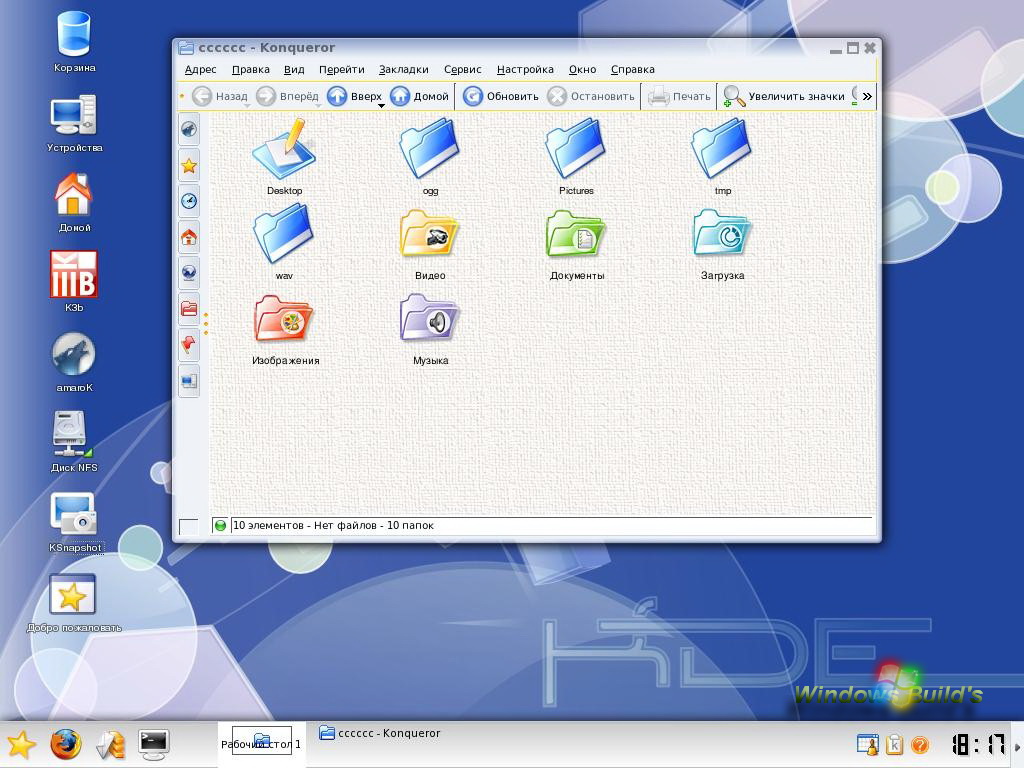Viewport: 1024px width, 768px height.
Task: Open the home folder tab in Konqueror's sidebar
Action: (189, 236)
